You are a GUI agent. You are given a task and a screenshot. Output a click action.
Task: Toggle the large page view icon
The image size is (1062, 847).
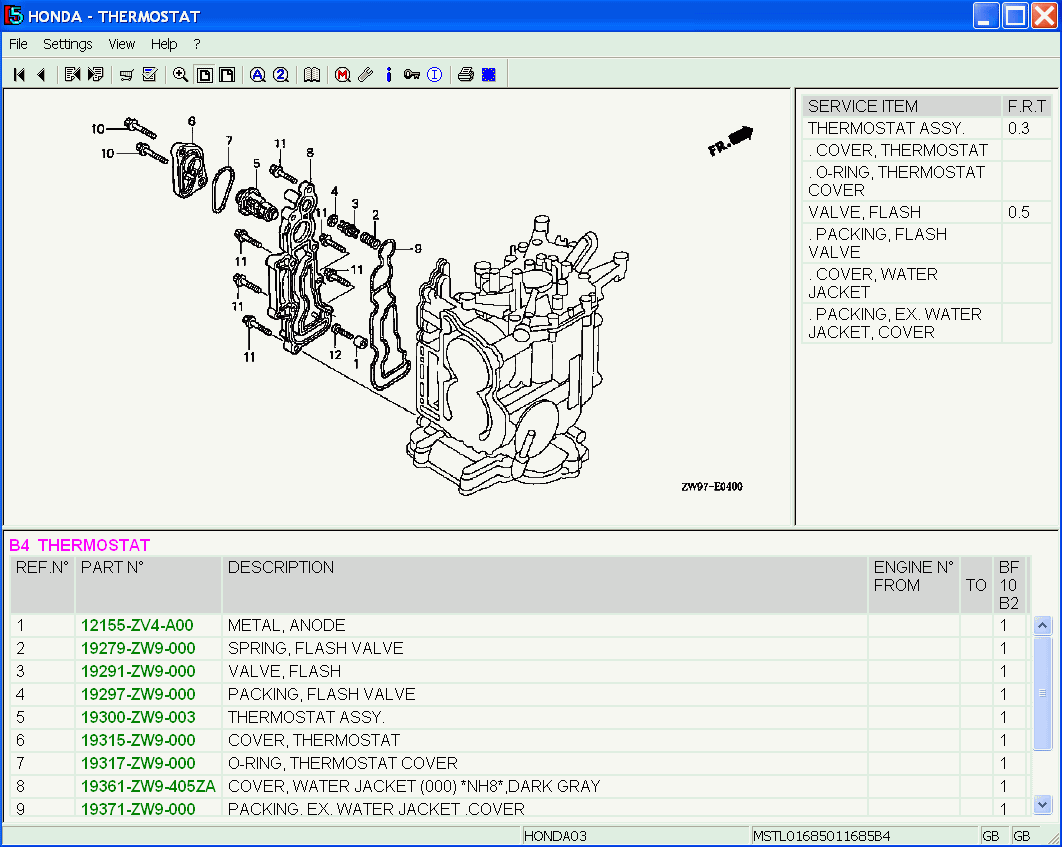point(227,74)
